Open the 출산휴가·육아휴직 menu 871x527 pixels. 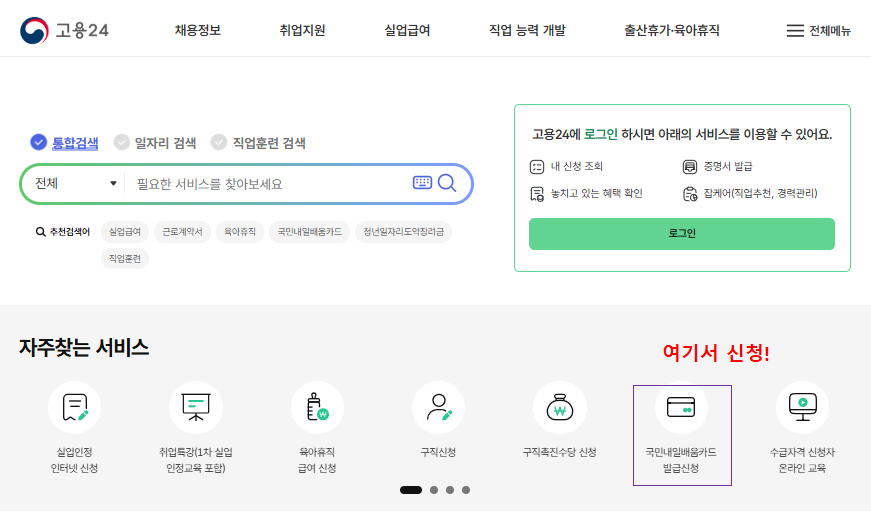tap(672, 30)
